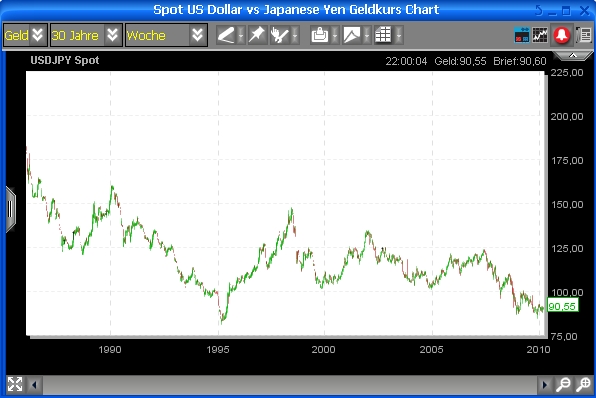This screenshot has height=398, width=596.
Task: Open the calendar events icon
Action: 522,35
